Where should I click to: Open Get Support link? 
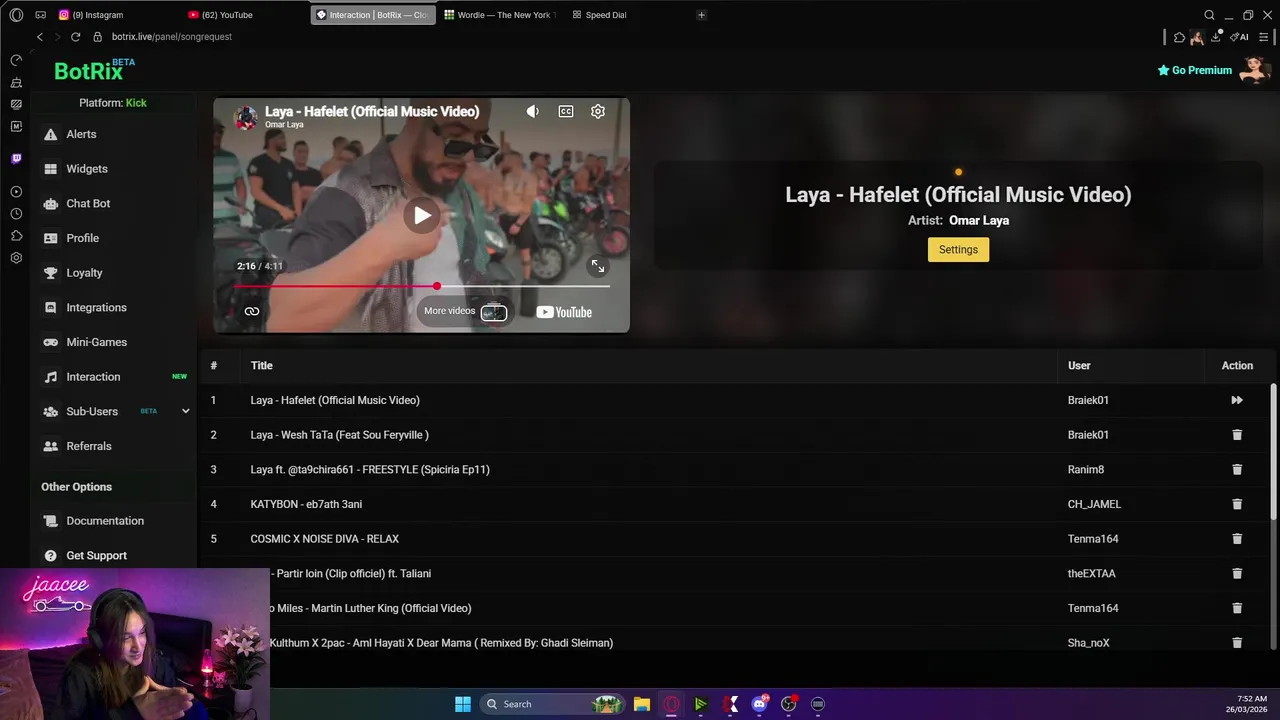pyautogui.click(x=96, y=555)
